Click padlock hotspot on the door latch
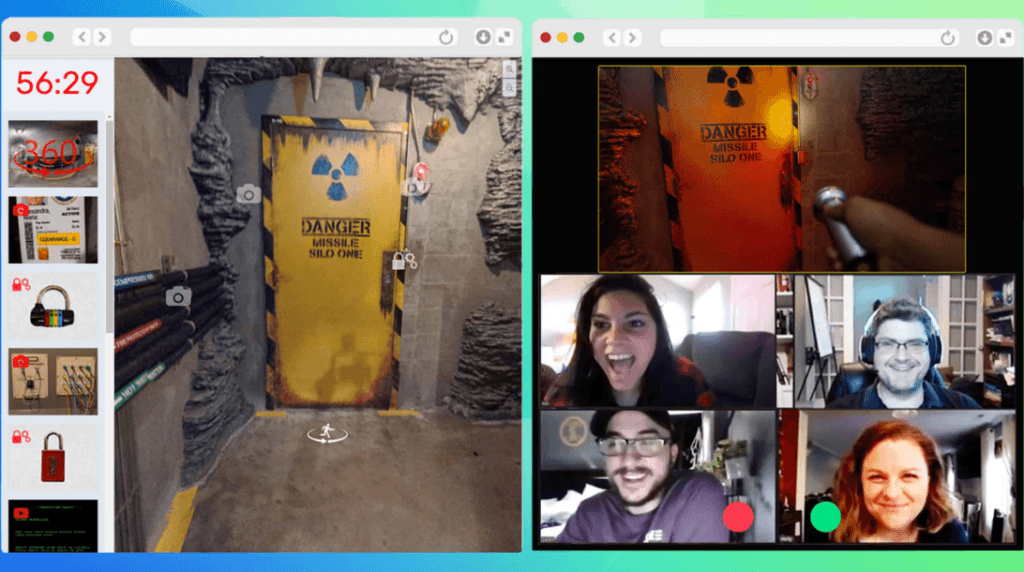The image size is (1024, 572). coord(404,260)
